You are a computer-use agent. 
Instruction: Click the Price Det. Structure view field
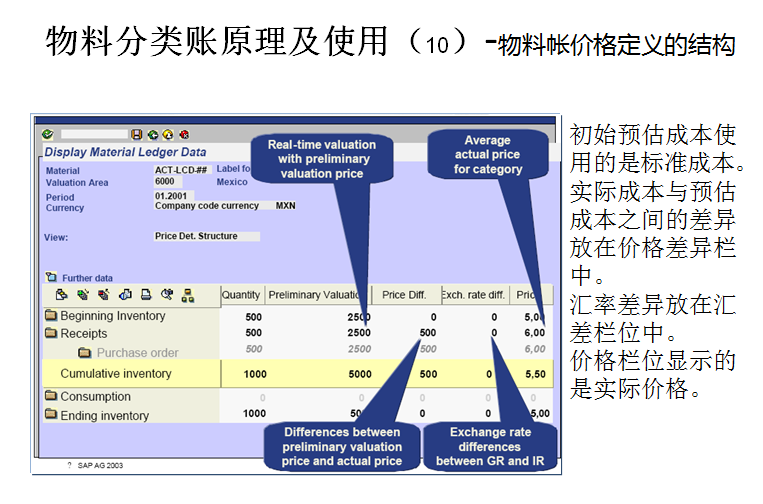pos(207,236)
